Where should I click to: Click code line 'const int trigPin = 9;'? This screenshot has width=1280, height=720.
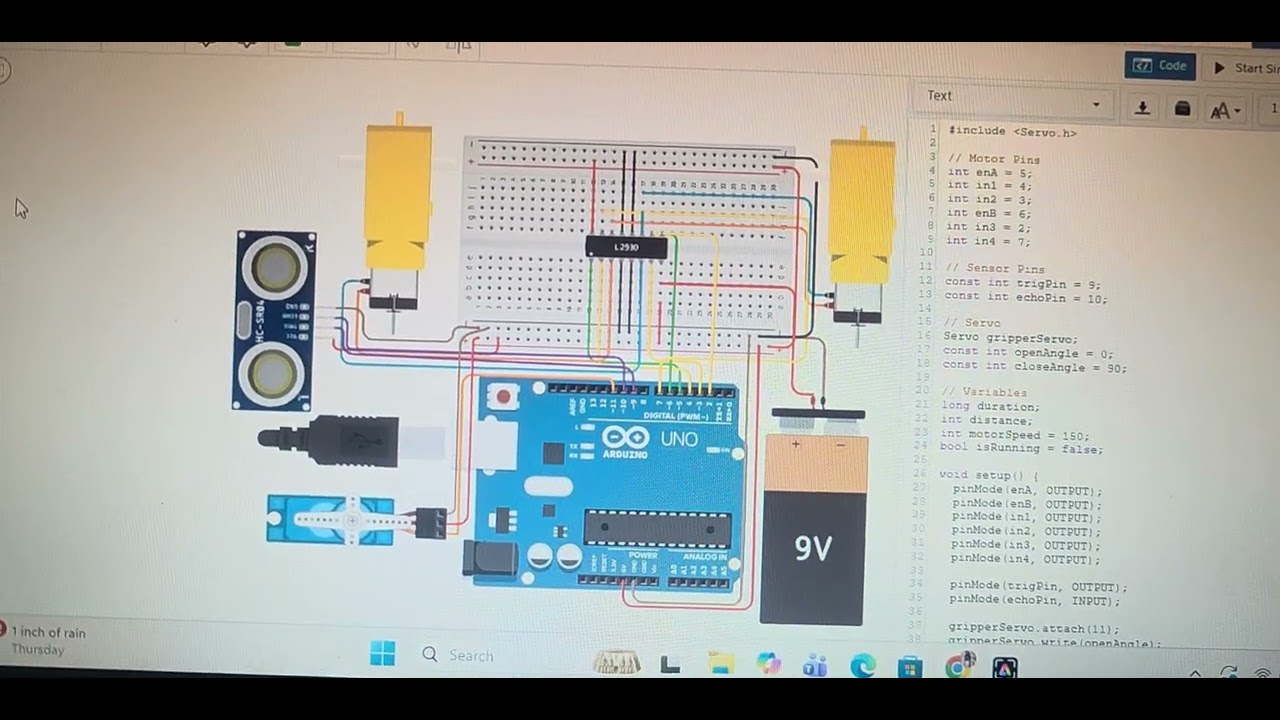[x=1022, y=283]
